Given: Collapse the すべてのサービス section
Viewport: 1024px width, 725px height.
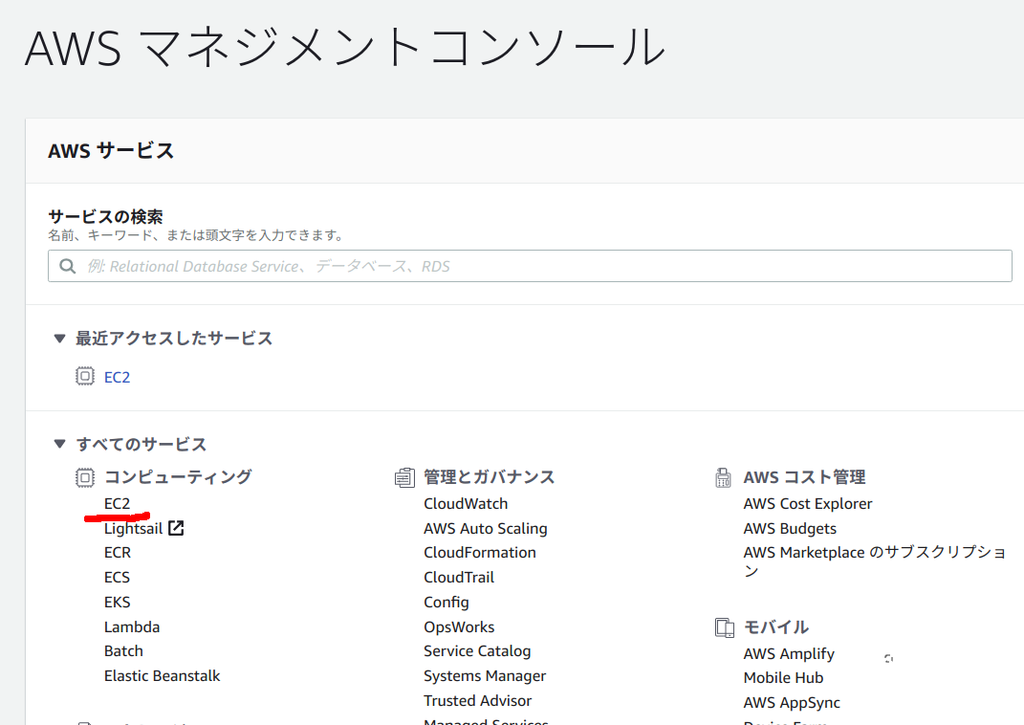Looking at the screenshot, I should pyautogui.click(x=59, y=444).
